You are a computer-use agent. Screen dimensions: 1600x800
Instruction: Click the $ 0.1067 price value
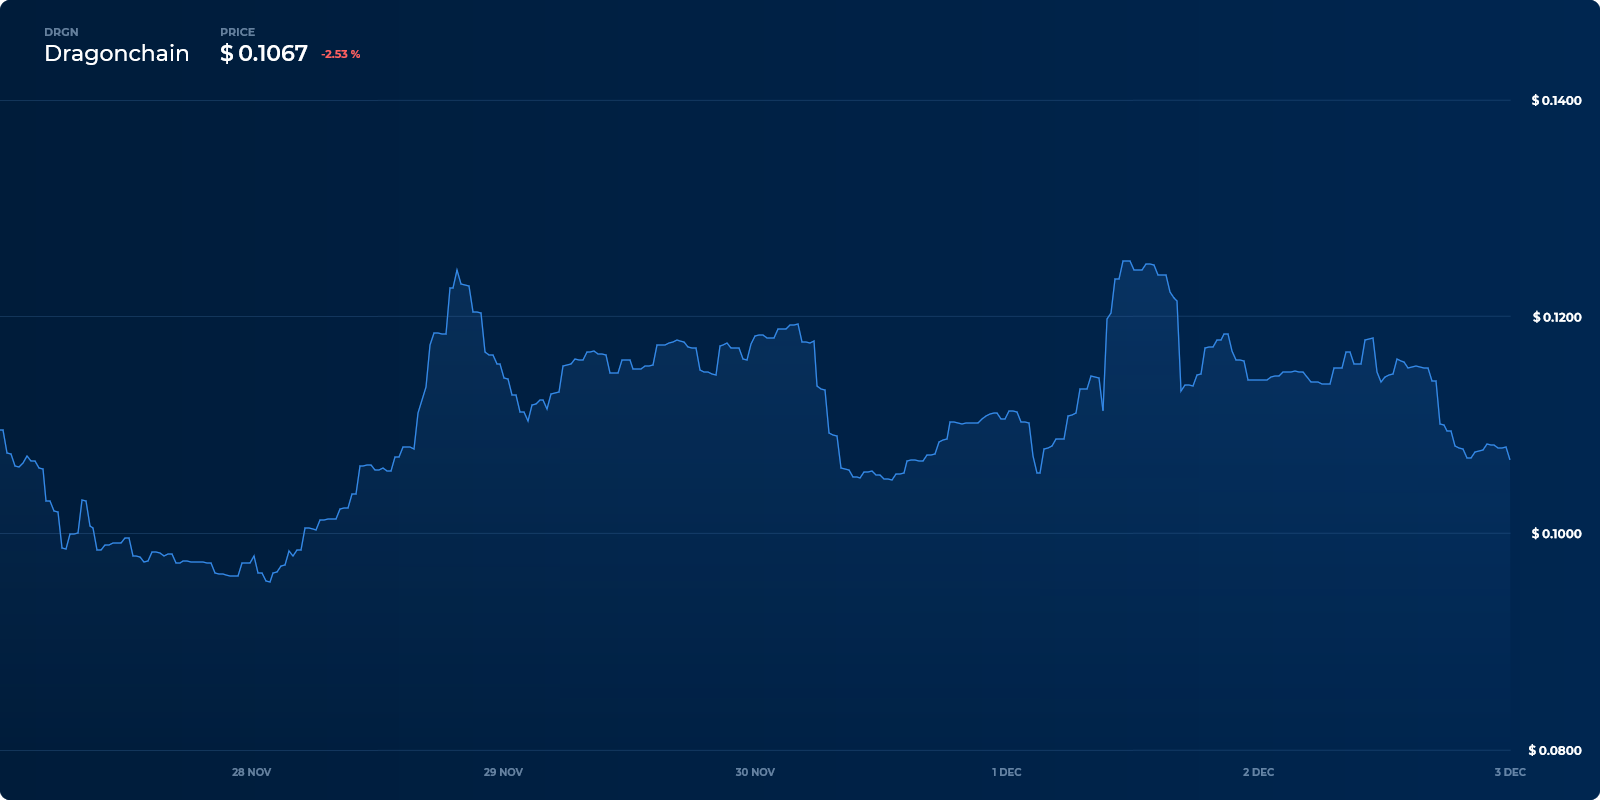pos(264,54)
